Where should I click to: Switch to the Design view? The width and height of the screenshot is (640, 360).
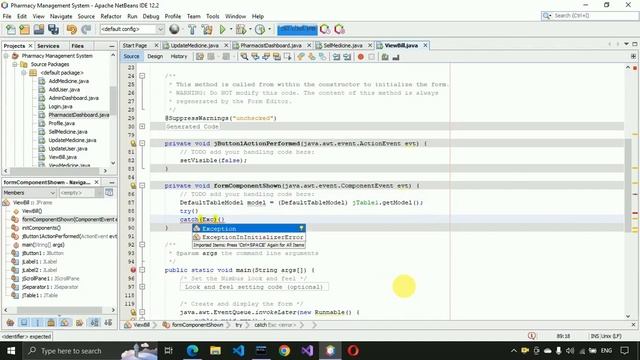[155, 56]
